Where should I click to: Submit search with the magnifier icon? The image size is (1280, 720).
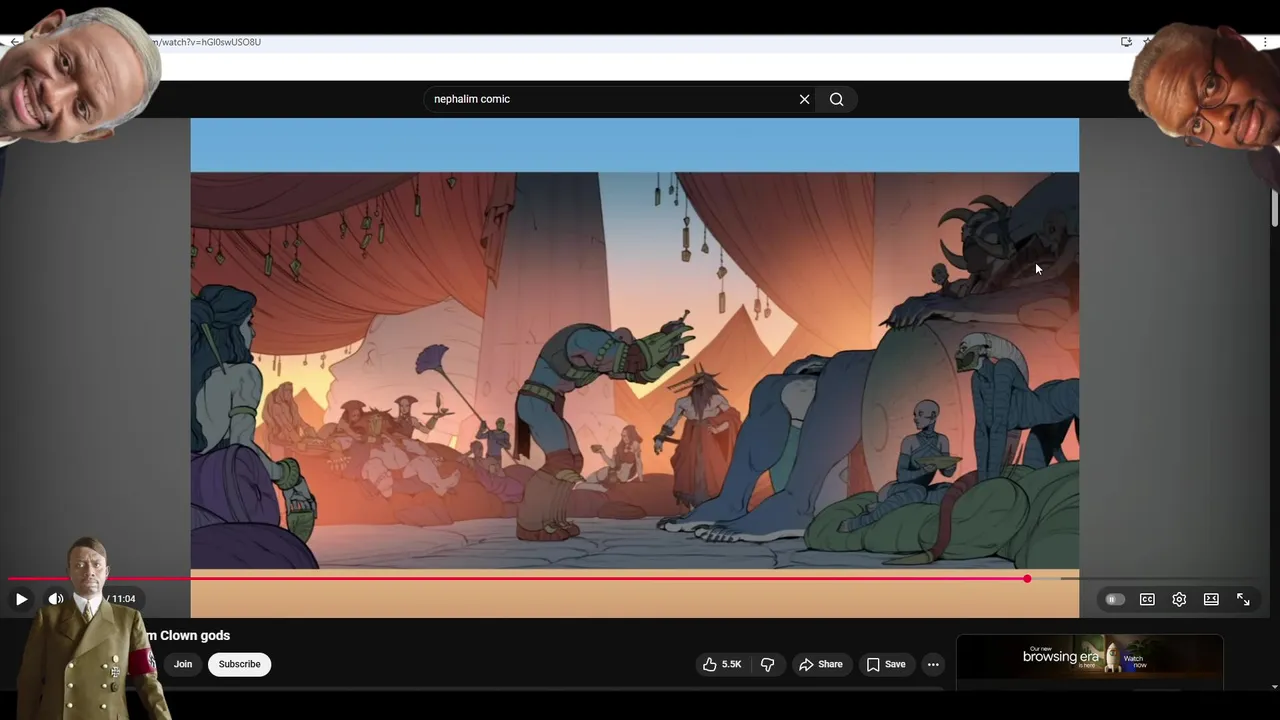(837, 99)
